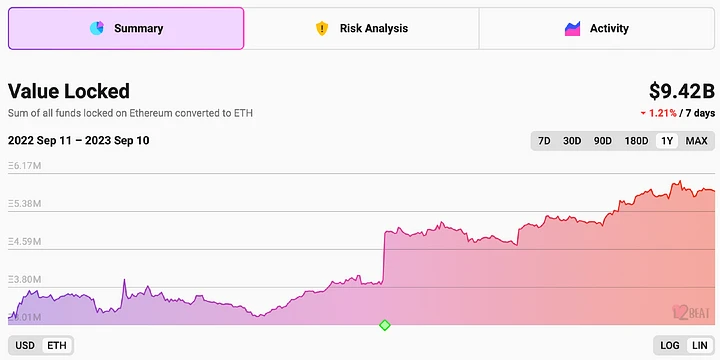720x360 pixels.
Task: Pick the 180D time range
Action: click(x=636, y=141)
